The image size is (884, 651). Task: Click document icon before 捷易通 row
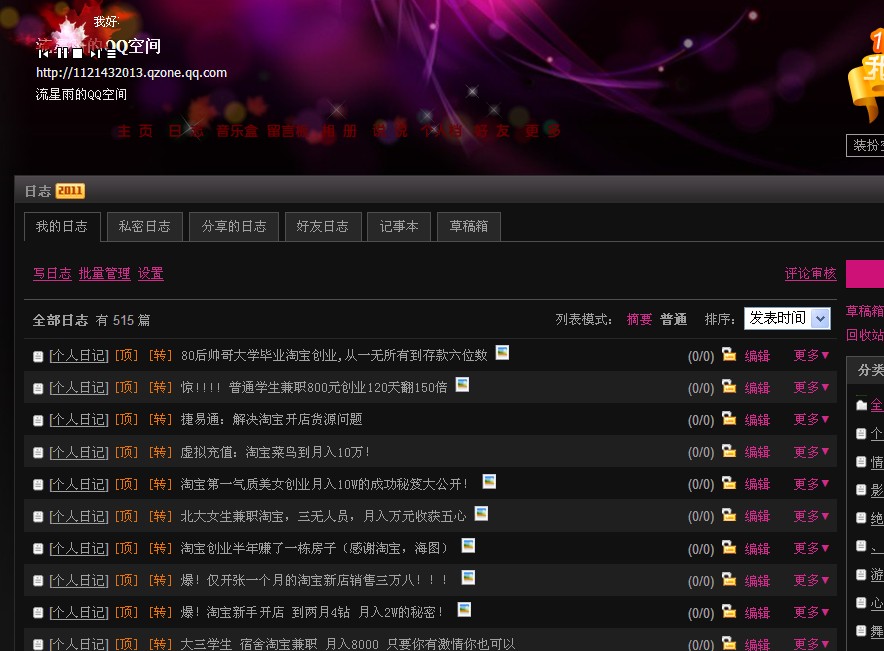click(38, 420)
